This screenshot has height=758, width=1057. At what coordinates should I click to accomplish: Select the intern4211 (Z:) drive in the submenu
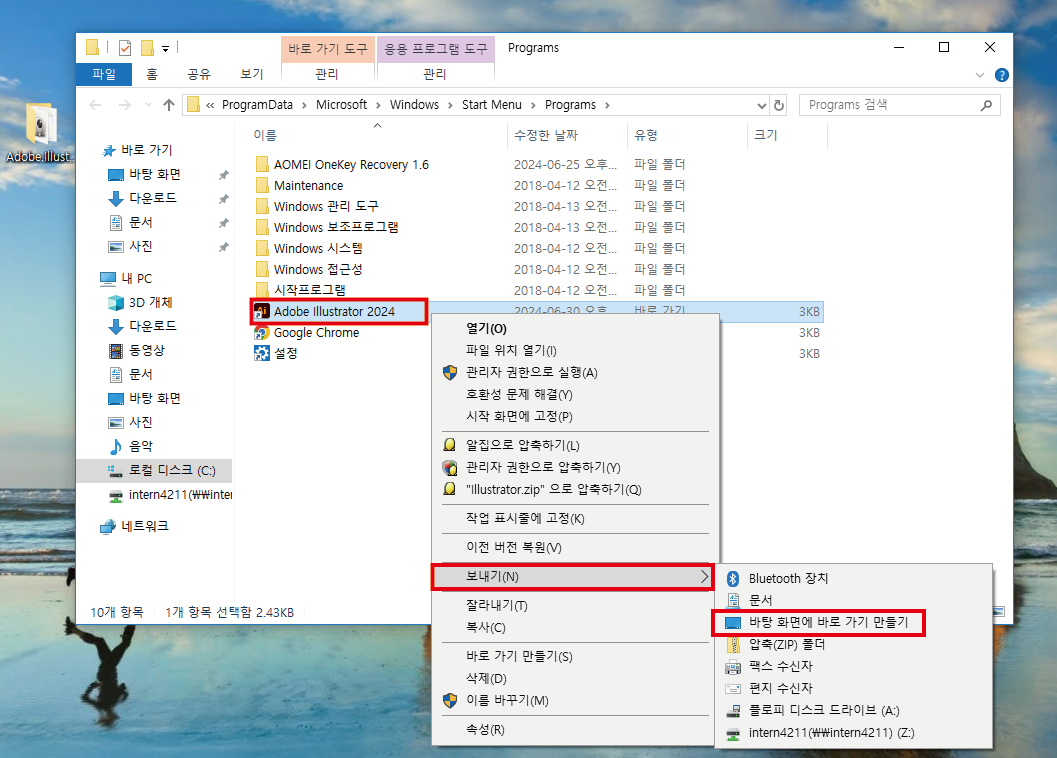pos(853,732)
